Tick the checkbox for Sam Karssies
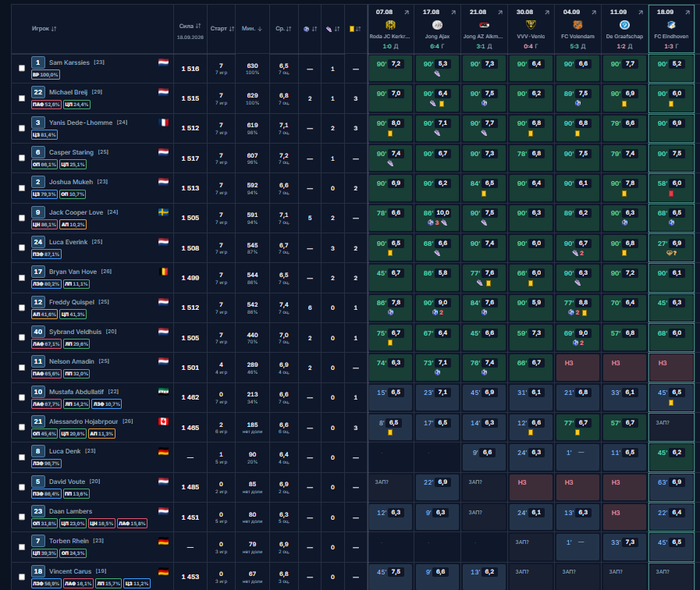 21,68
